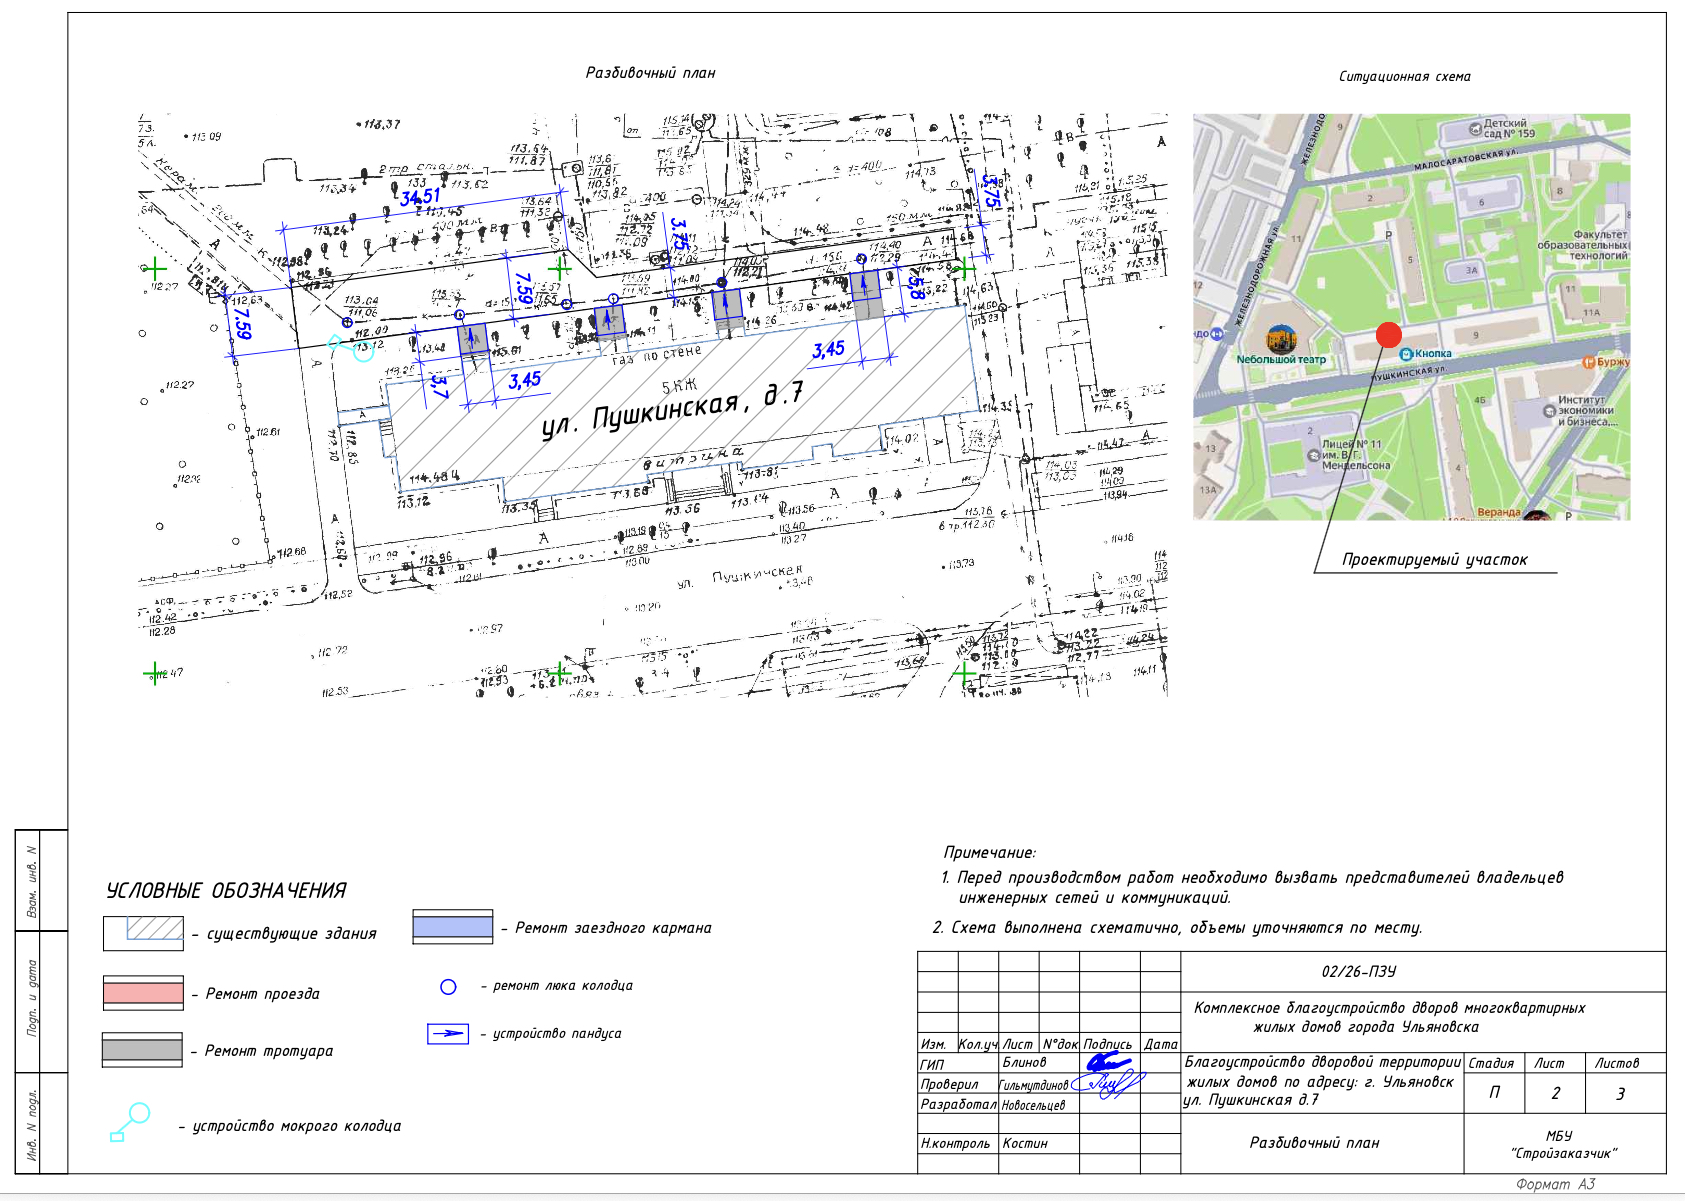Click the pink Ремонт проезда legend swatch

pyautogui.click(x=143, y=993)
